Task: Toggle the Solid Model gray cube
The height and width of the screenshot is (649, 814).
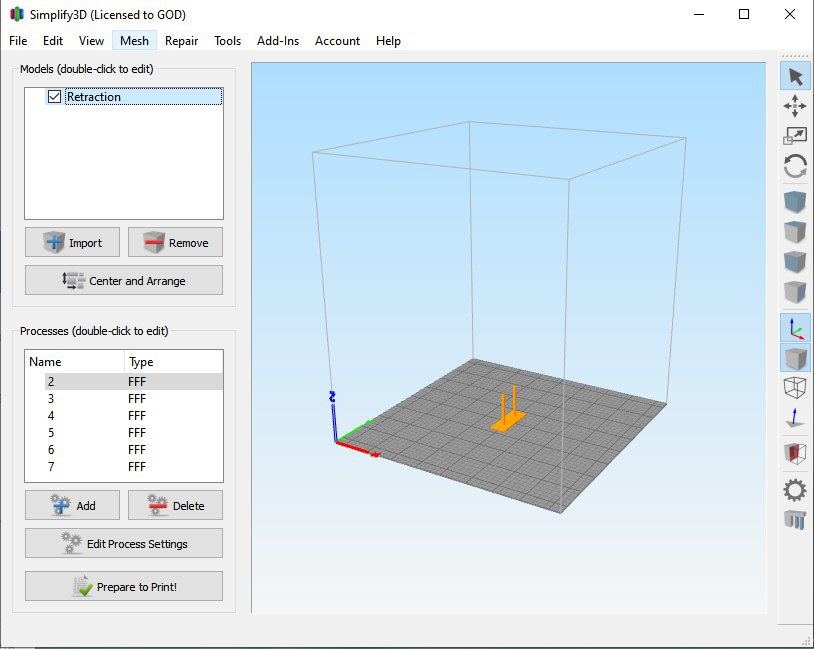Action: click(x=795, y=358)
